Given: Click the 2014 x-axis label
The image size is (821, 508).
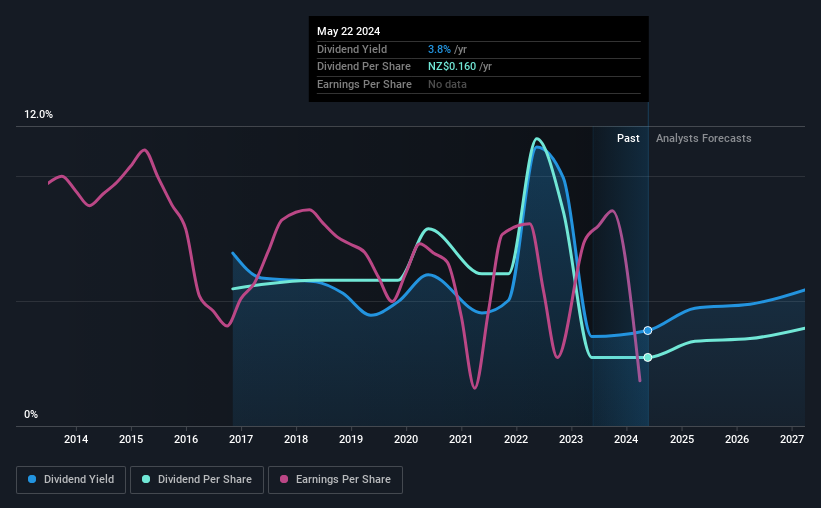Looking at the screenshot, I should [x=76, y=439].
